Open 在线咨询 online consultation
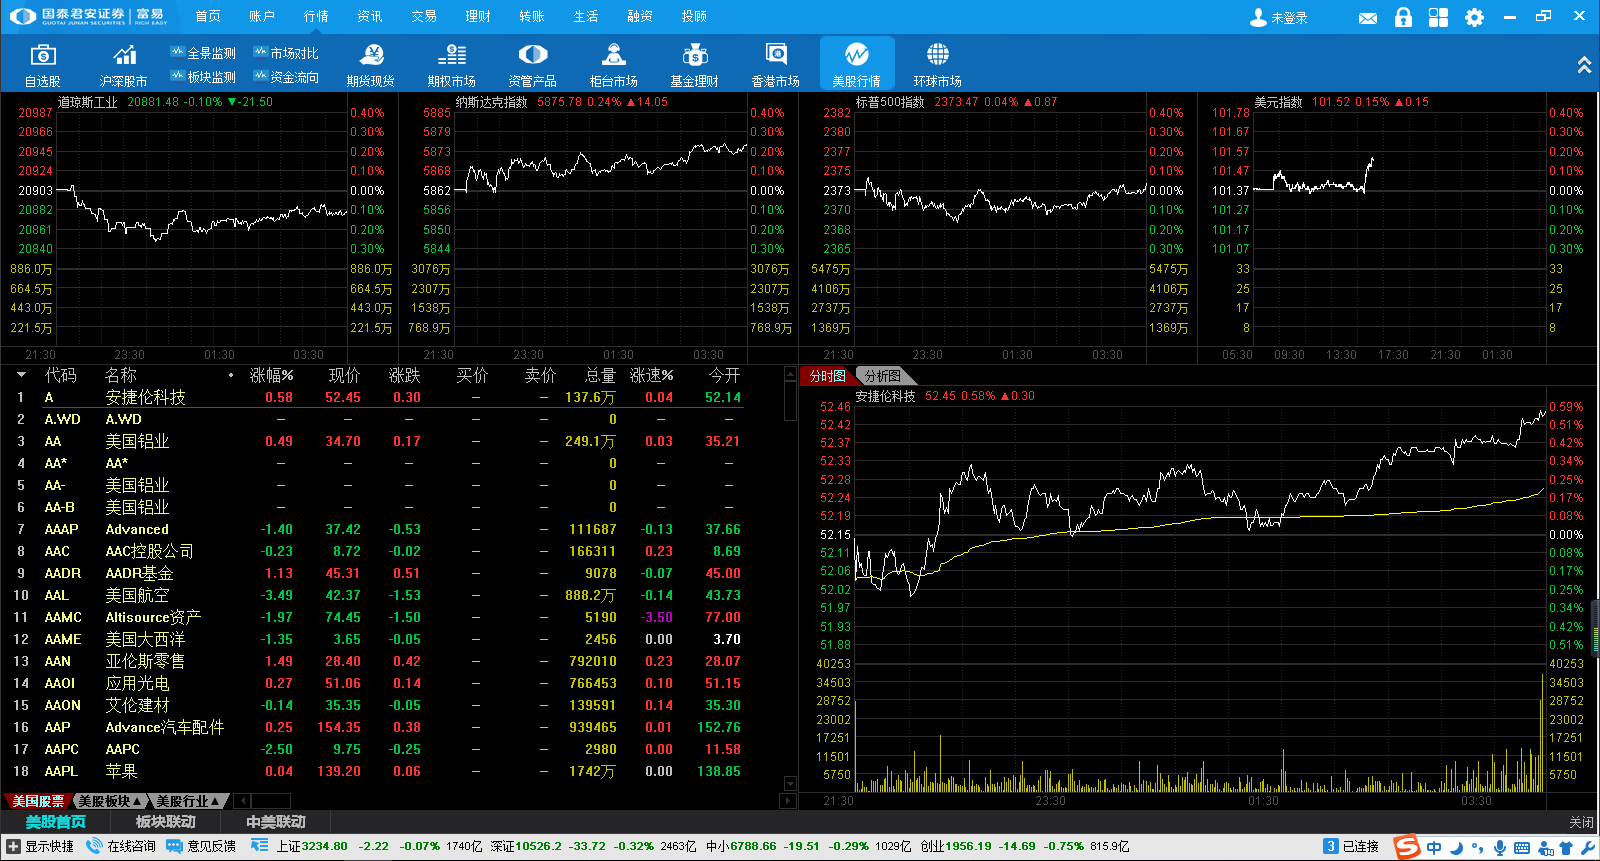 (121, 846)
